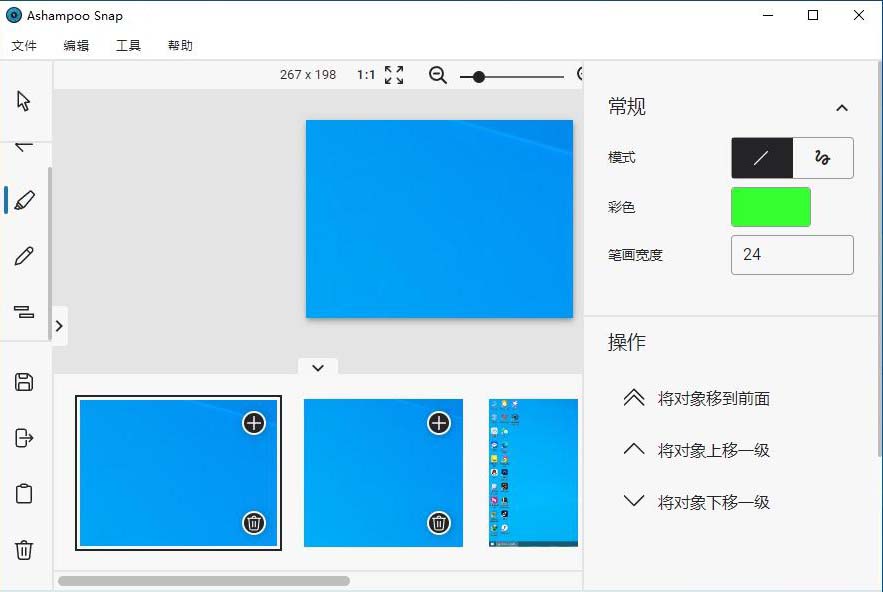Open the 帮助 menu
Image resolution: width=883 pixels, height=592 pixels.
pos(180,46)
